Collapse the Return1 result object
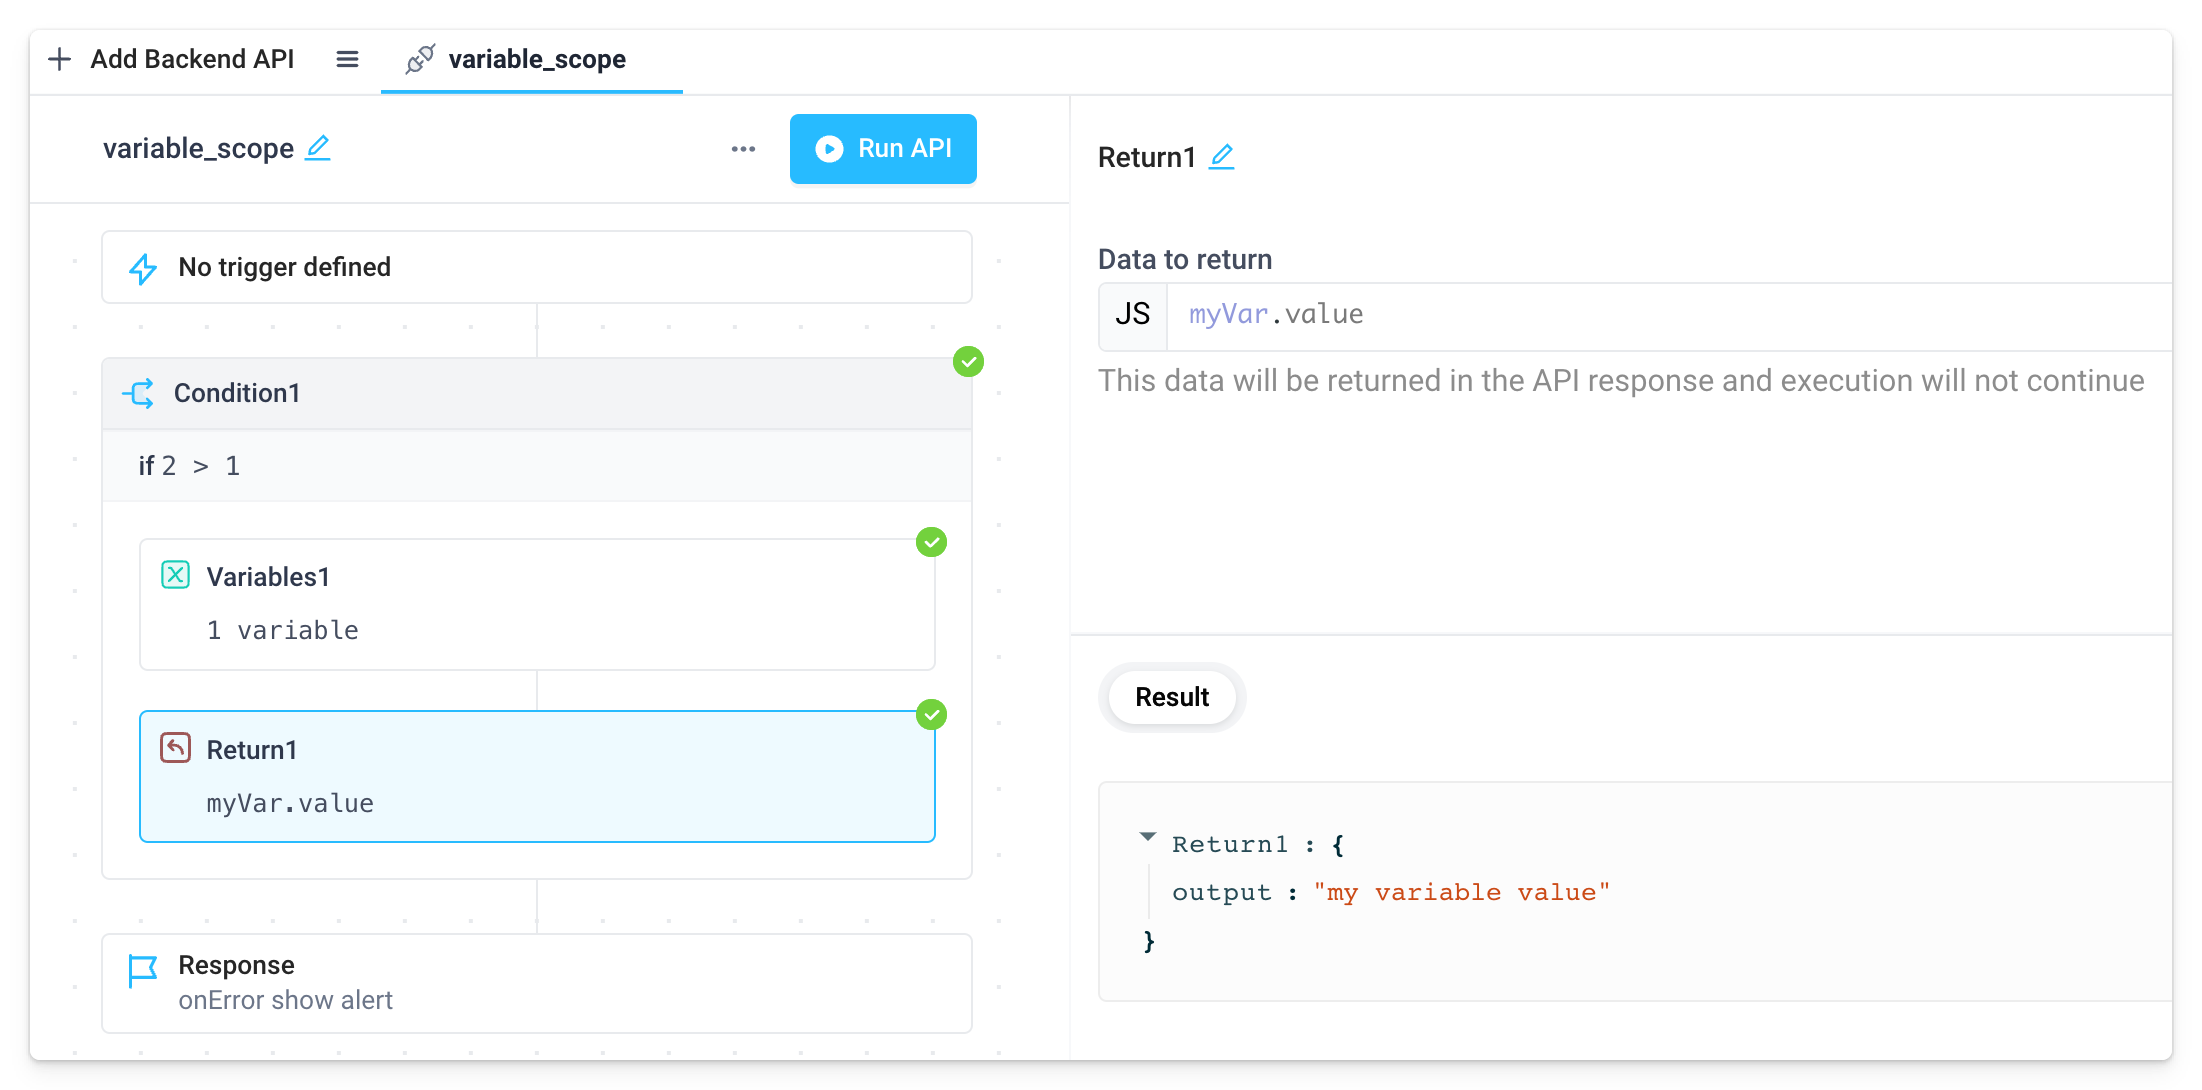This screenshot has width=2202, height=1090. [1148, 838]
